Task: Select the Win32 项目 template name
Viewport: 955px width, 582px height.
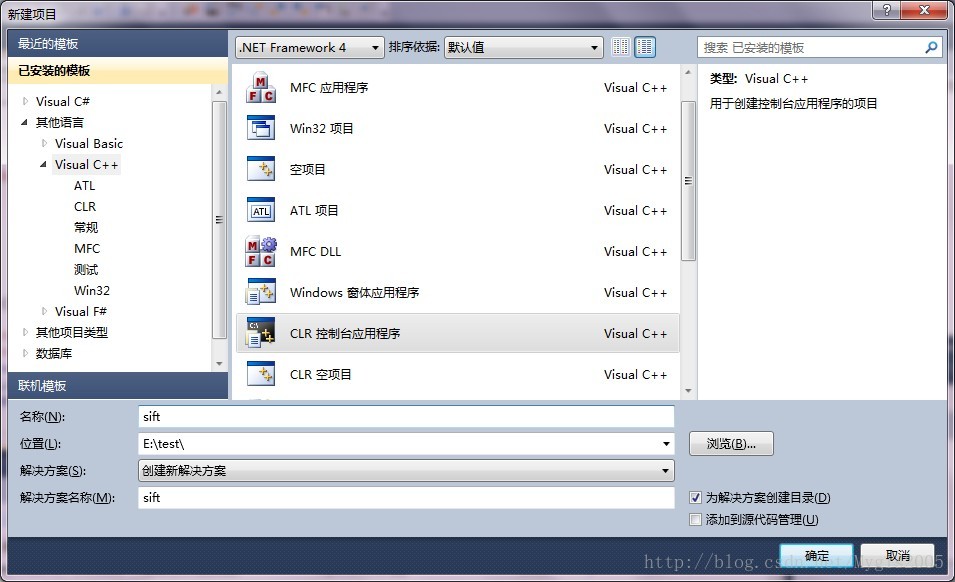Action: pyautogui.click(x=322, y=128)
